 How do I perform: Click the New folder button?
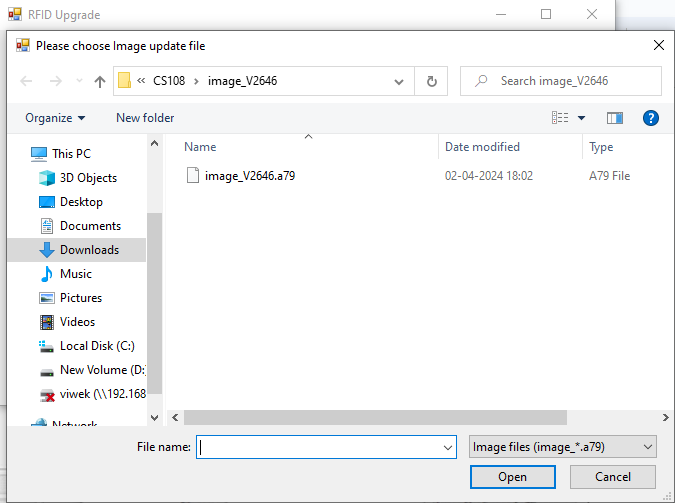(145, 118)
